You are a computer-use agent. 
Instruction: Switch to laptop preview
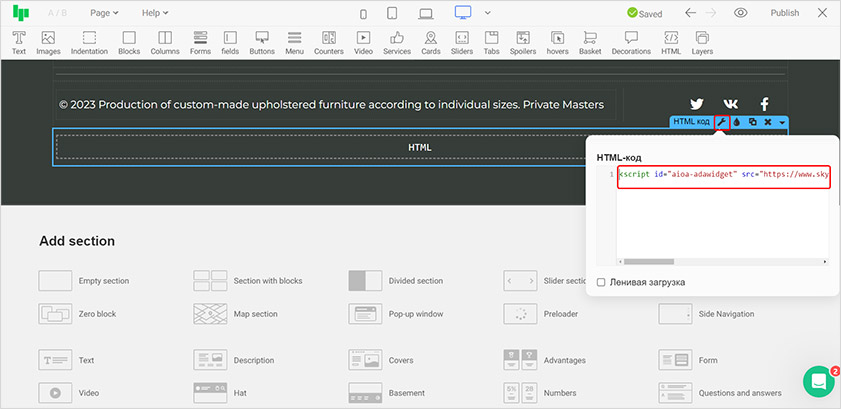[426, 13]
